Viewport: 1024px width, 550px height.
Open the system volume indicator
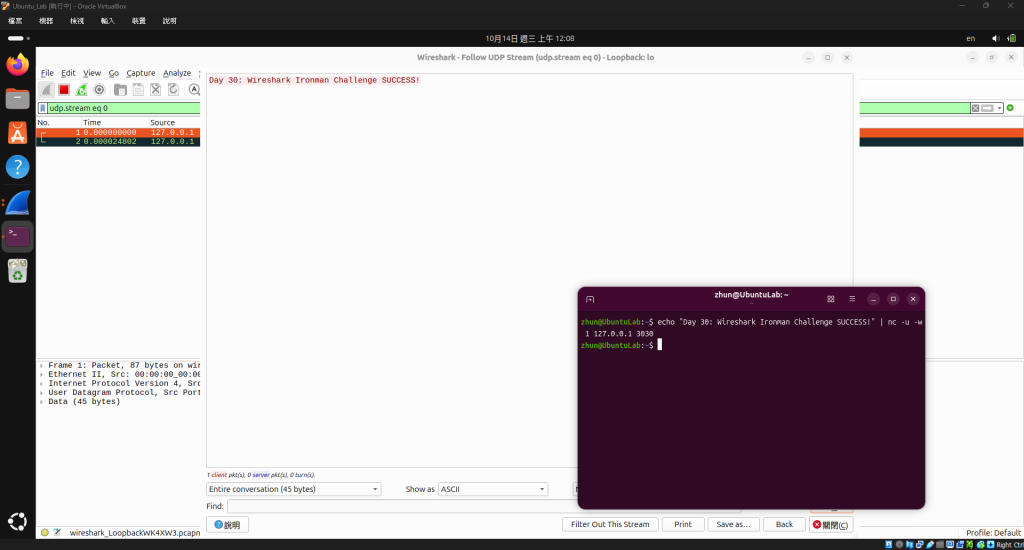click(x=995, y=39)
